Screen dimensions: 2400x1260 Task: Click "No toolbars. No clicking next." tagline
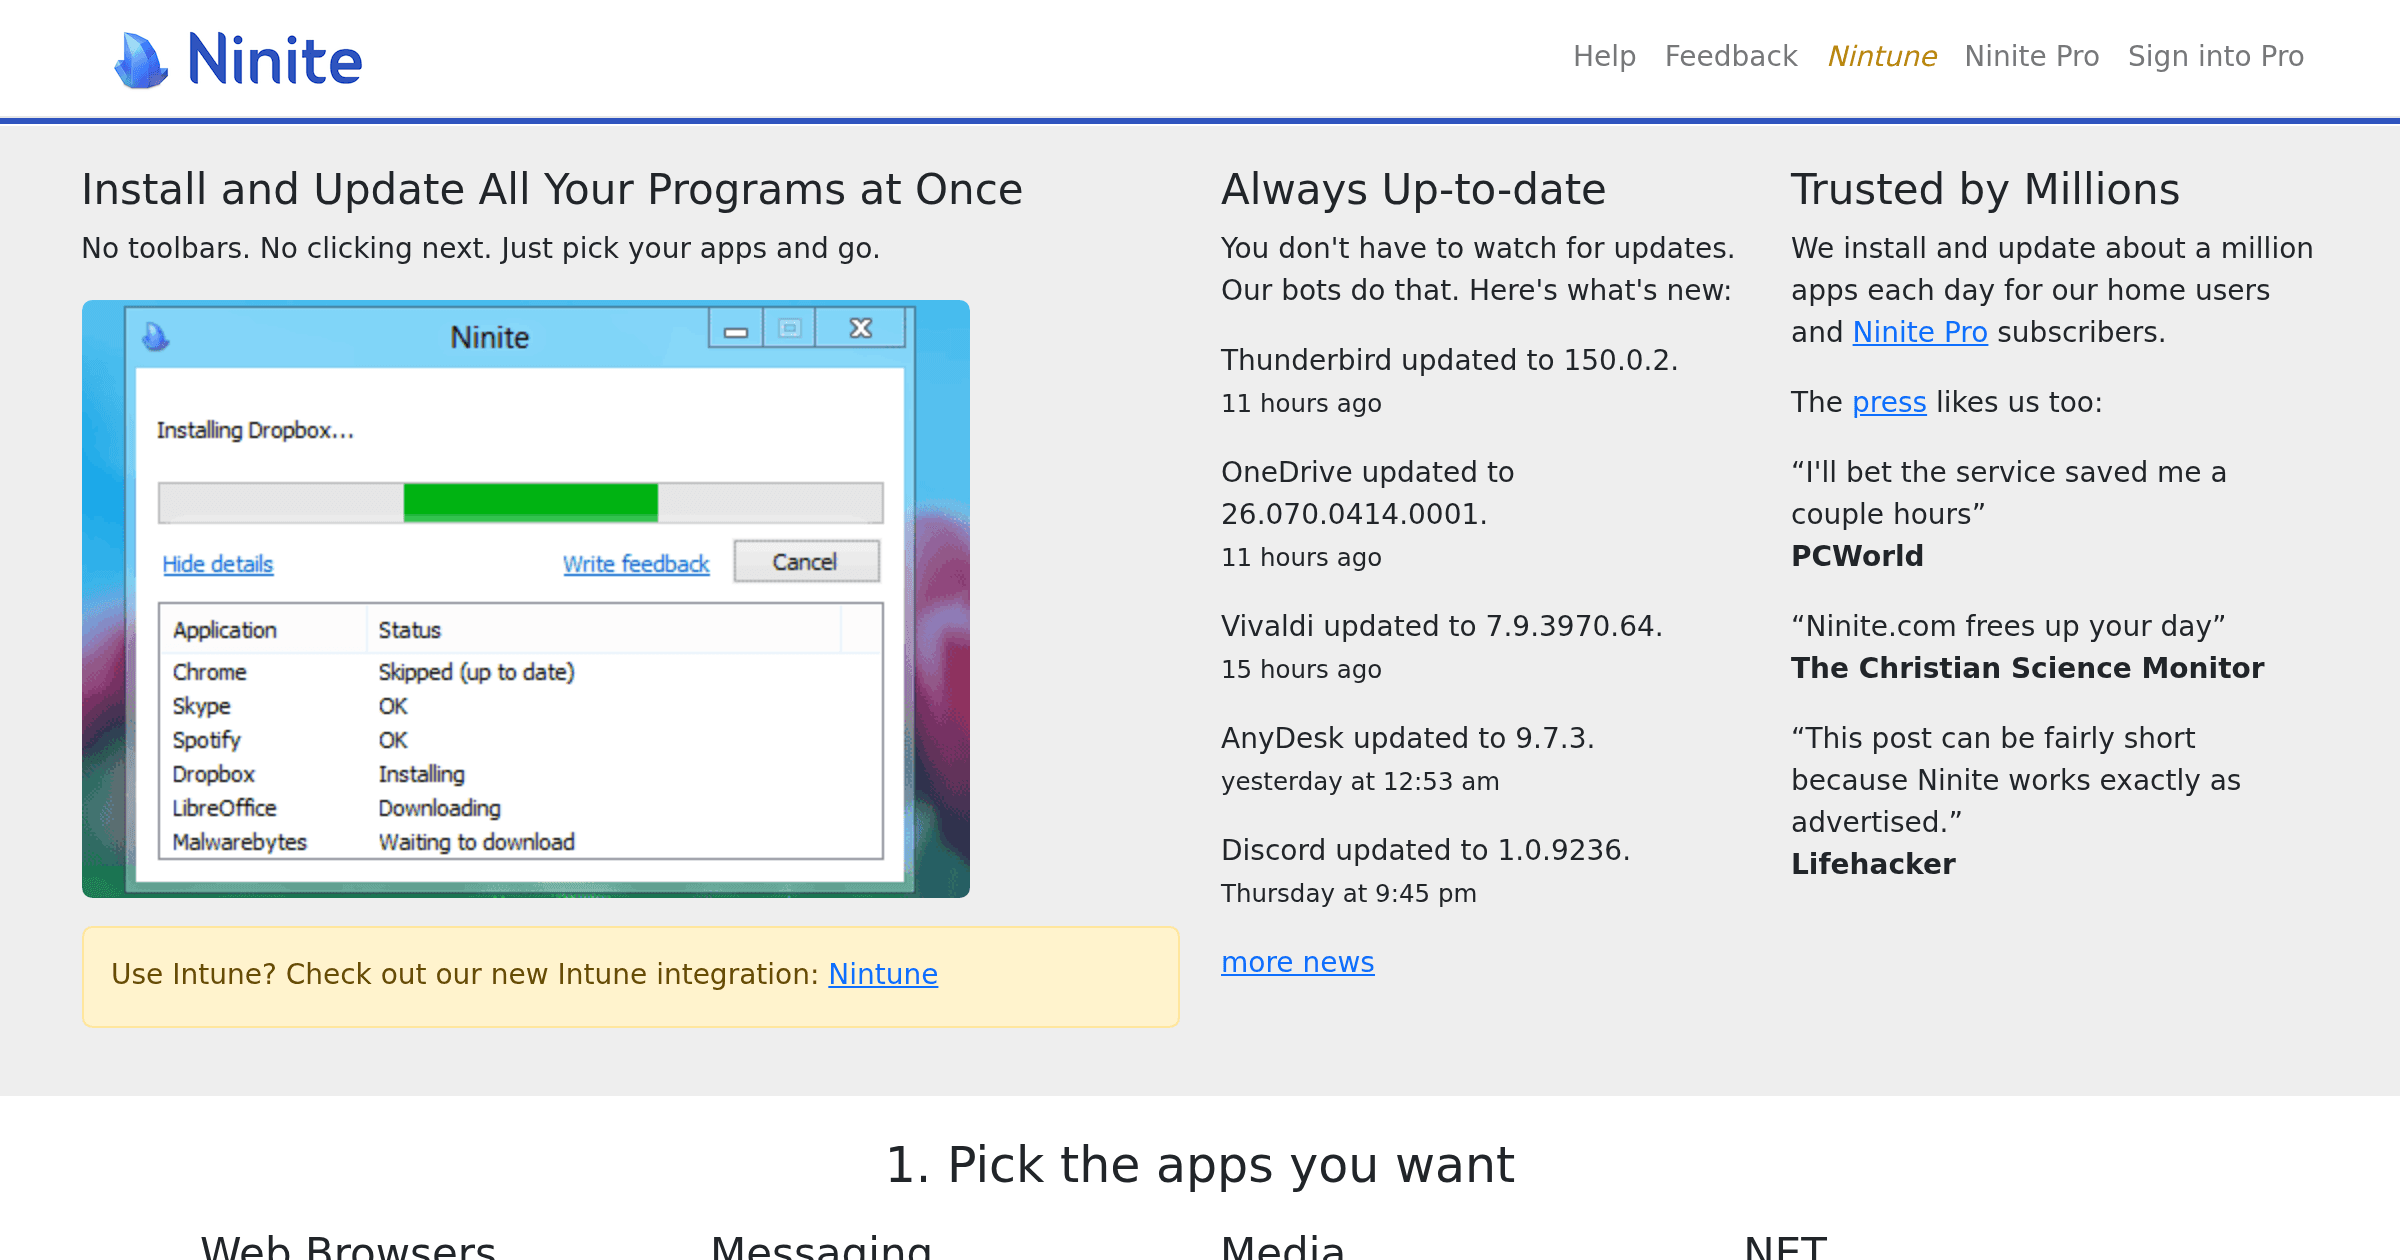(286, 248)
